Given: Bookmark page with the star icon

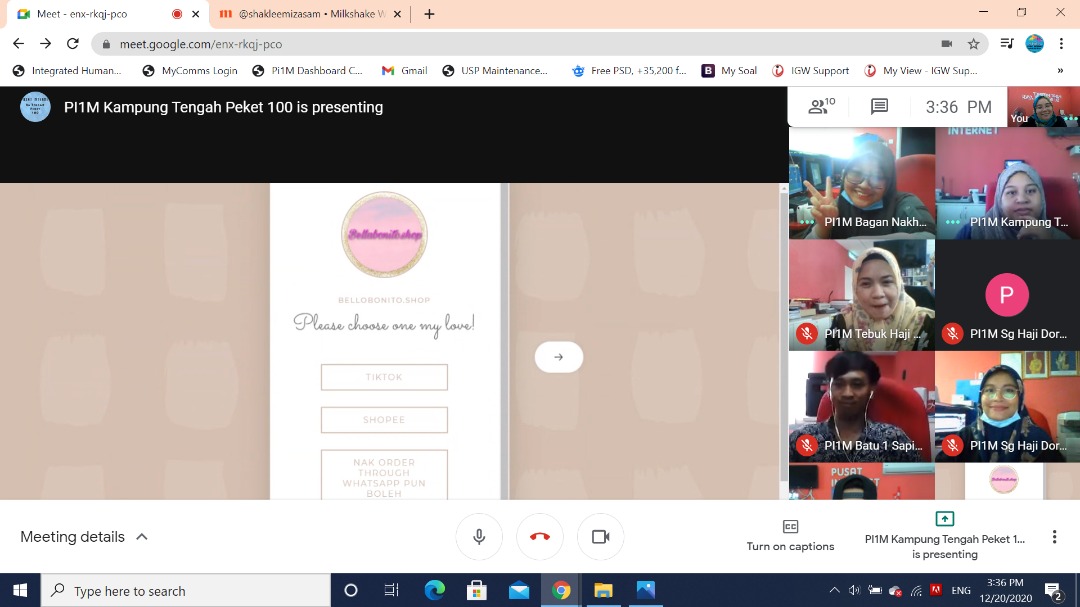Looking at the screenshot, I should pyautogui.click(x=973, y=44).
